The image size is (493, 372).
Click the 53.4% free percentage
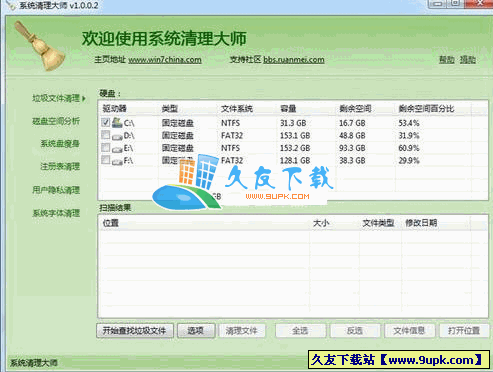[x=409, y=123]
